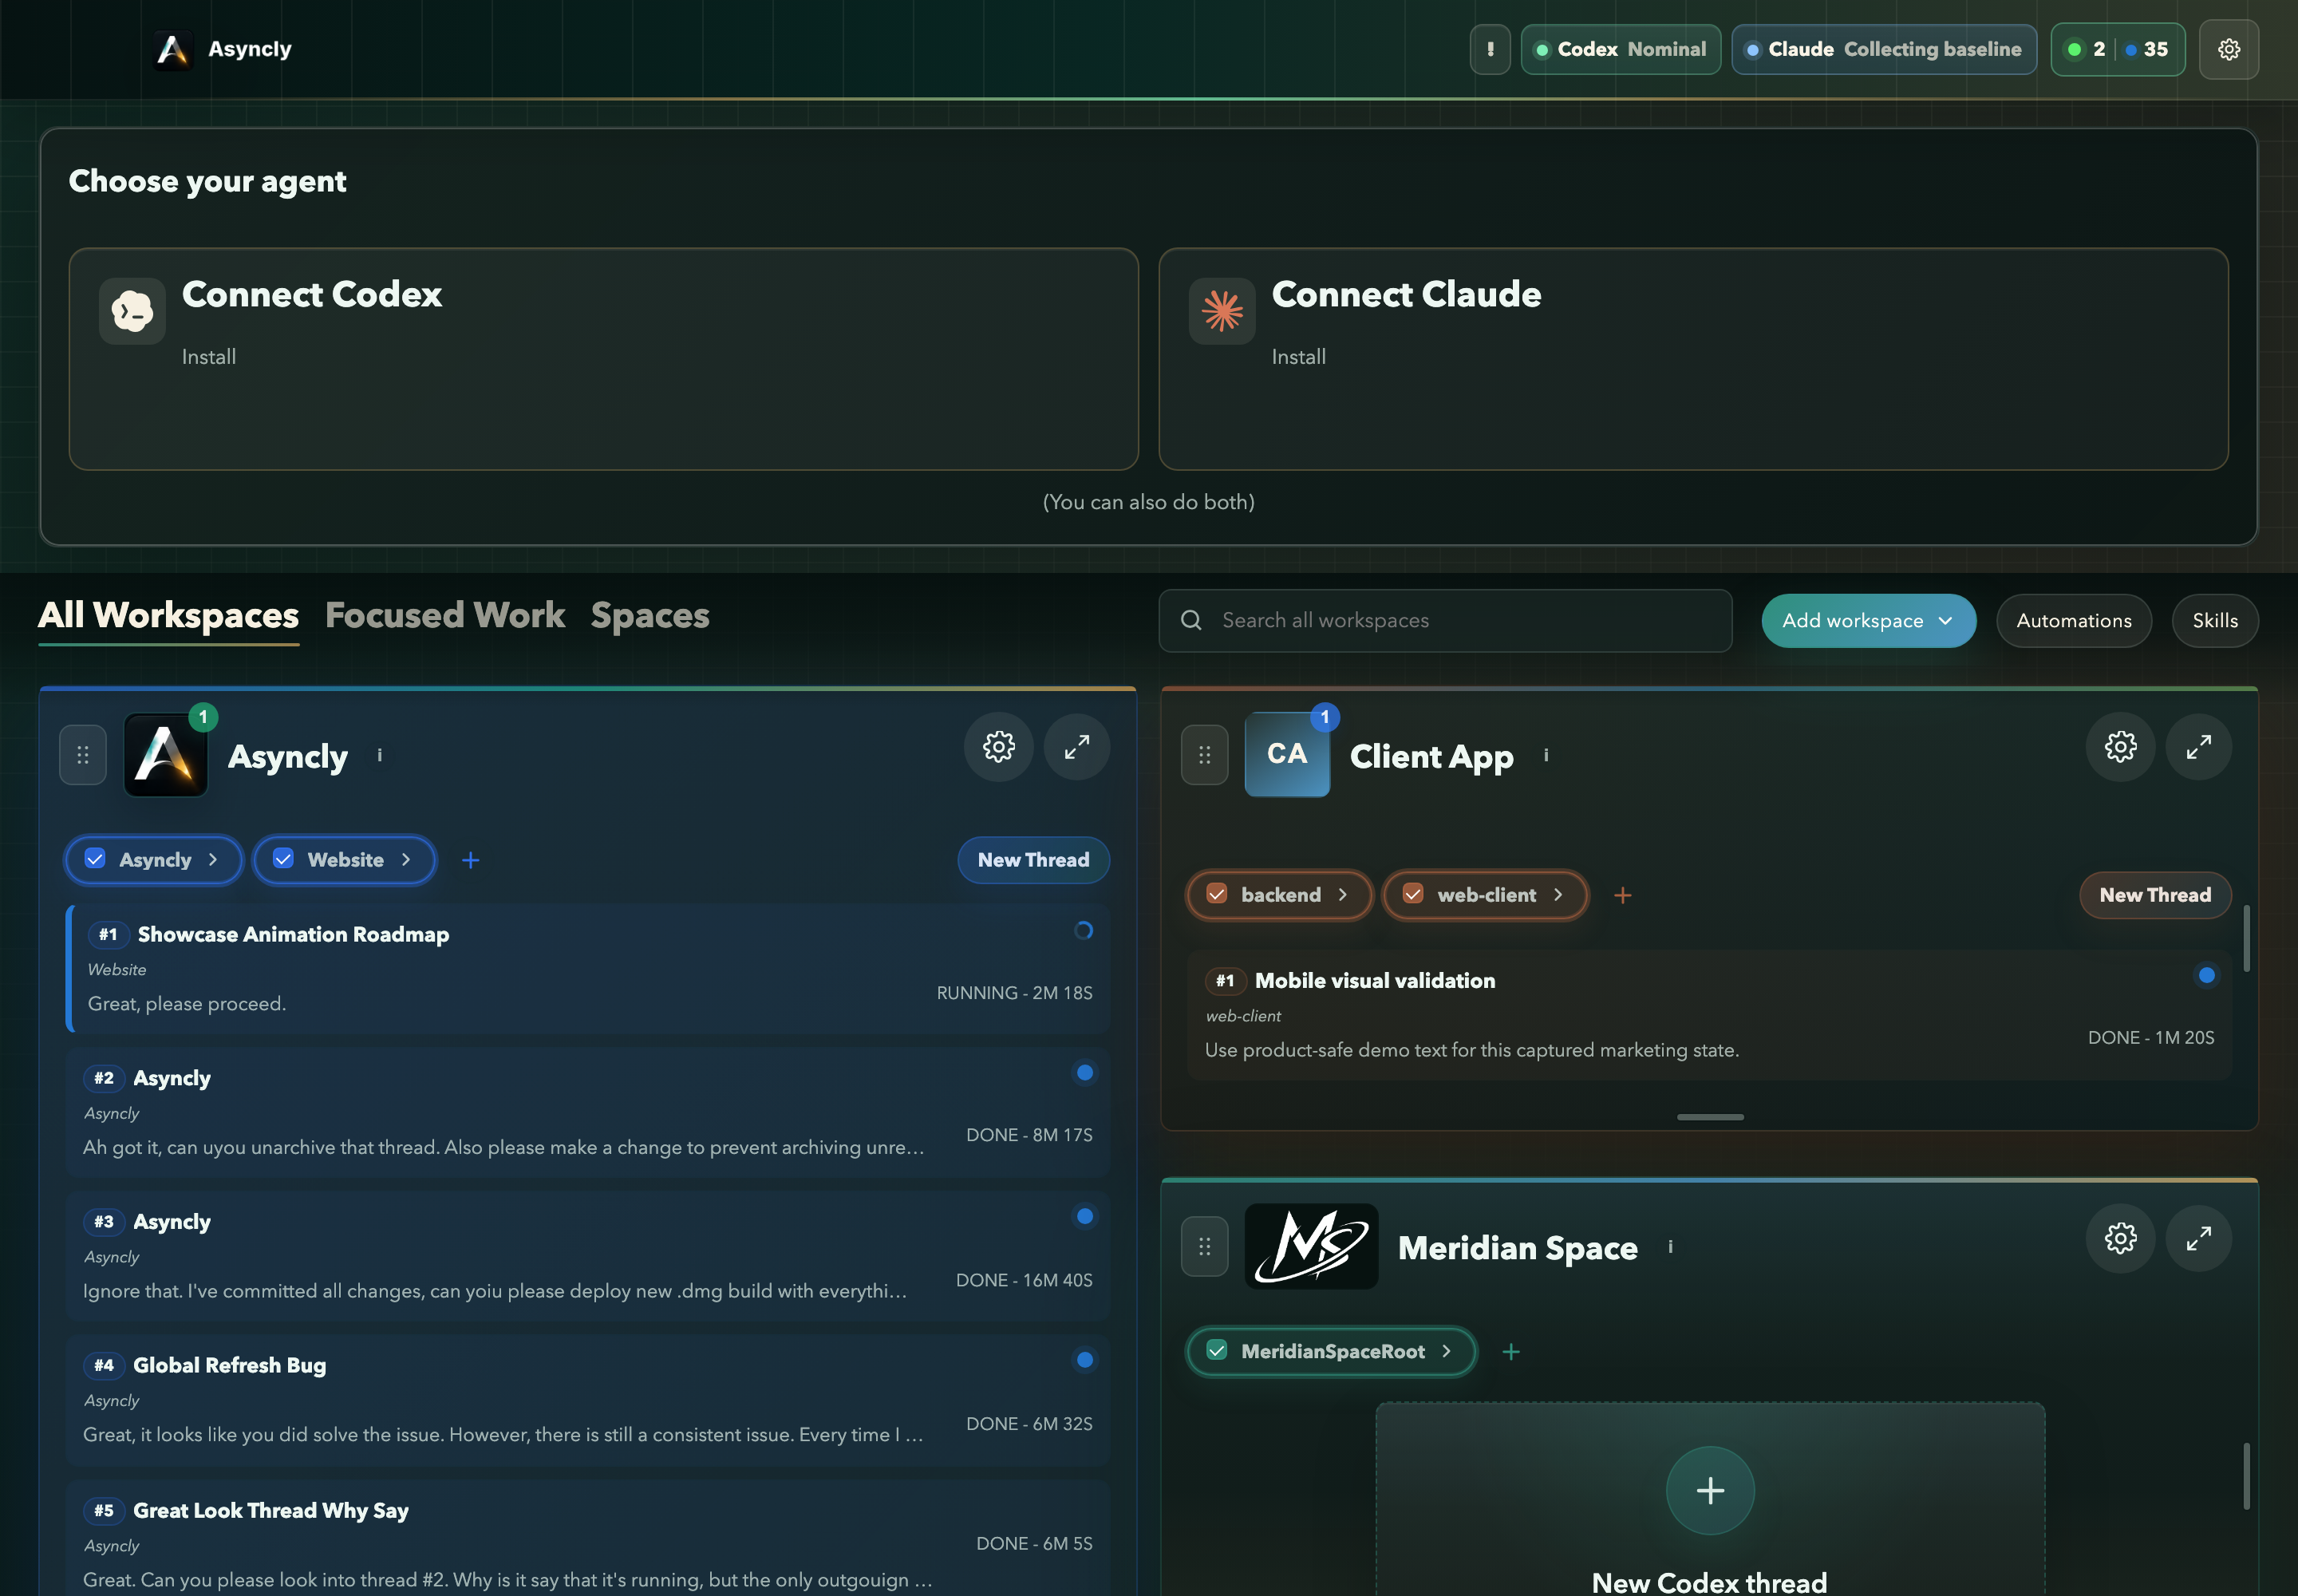The width and height of the screenshot is (2298, 1596).
Task: Open the Mobile visual validation thread
Action: 1709,1015
